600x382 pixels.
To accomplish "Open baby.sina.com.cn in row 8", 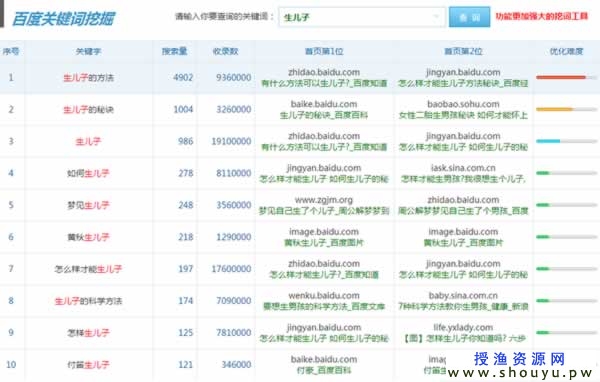I will click(x=463, y=295).
